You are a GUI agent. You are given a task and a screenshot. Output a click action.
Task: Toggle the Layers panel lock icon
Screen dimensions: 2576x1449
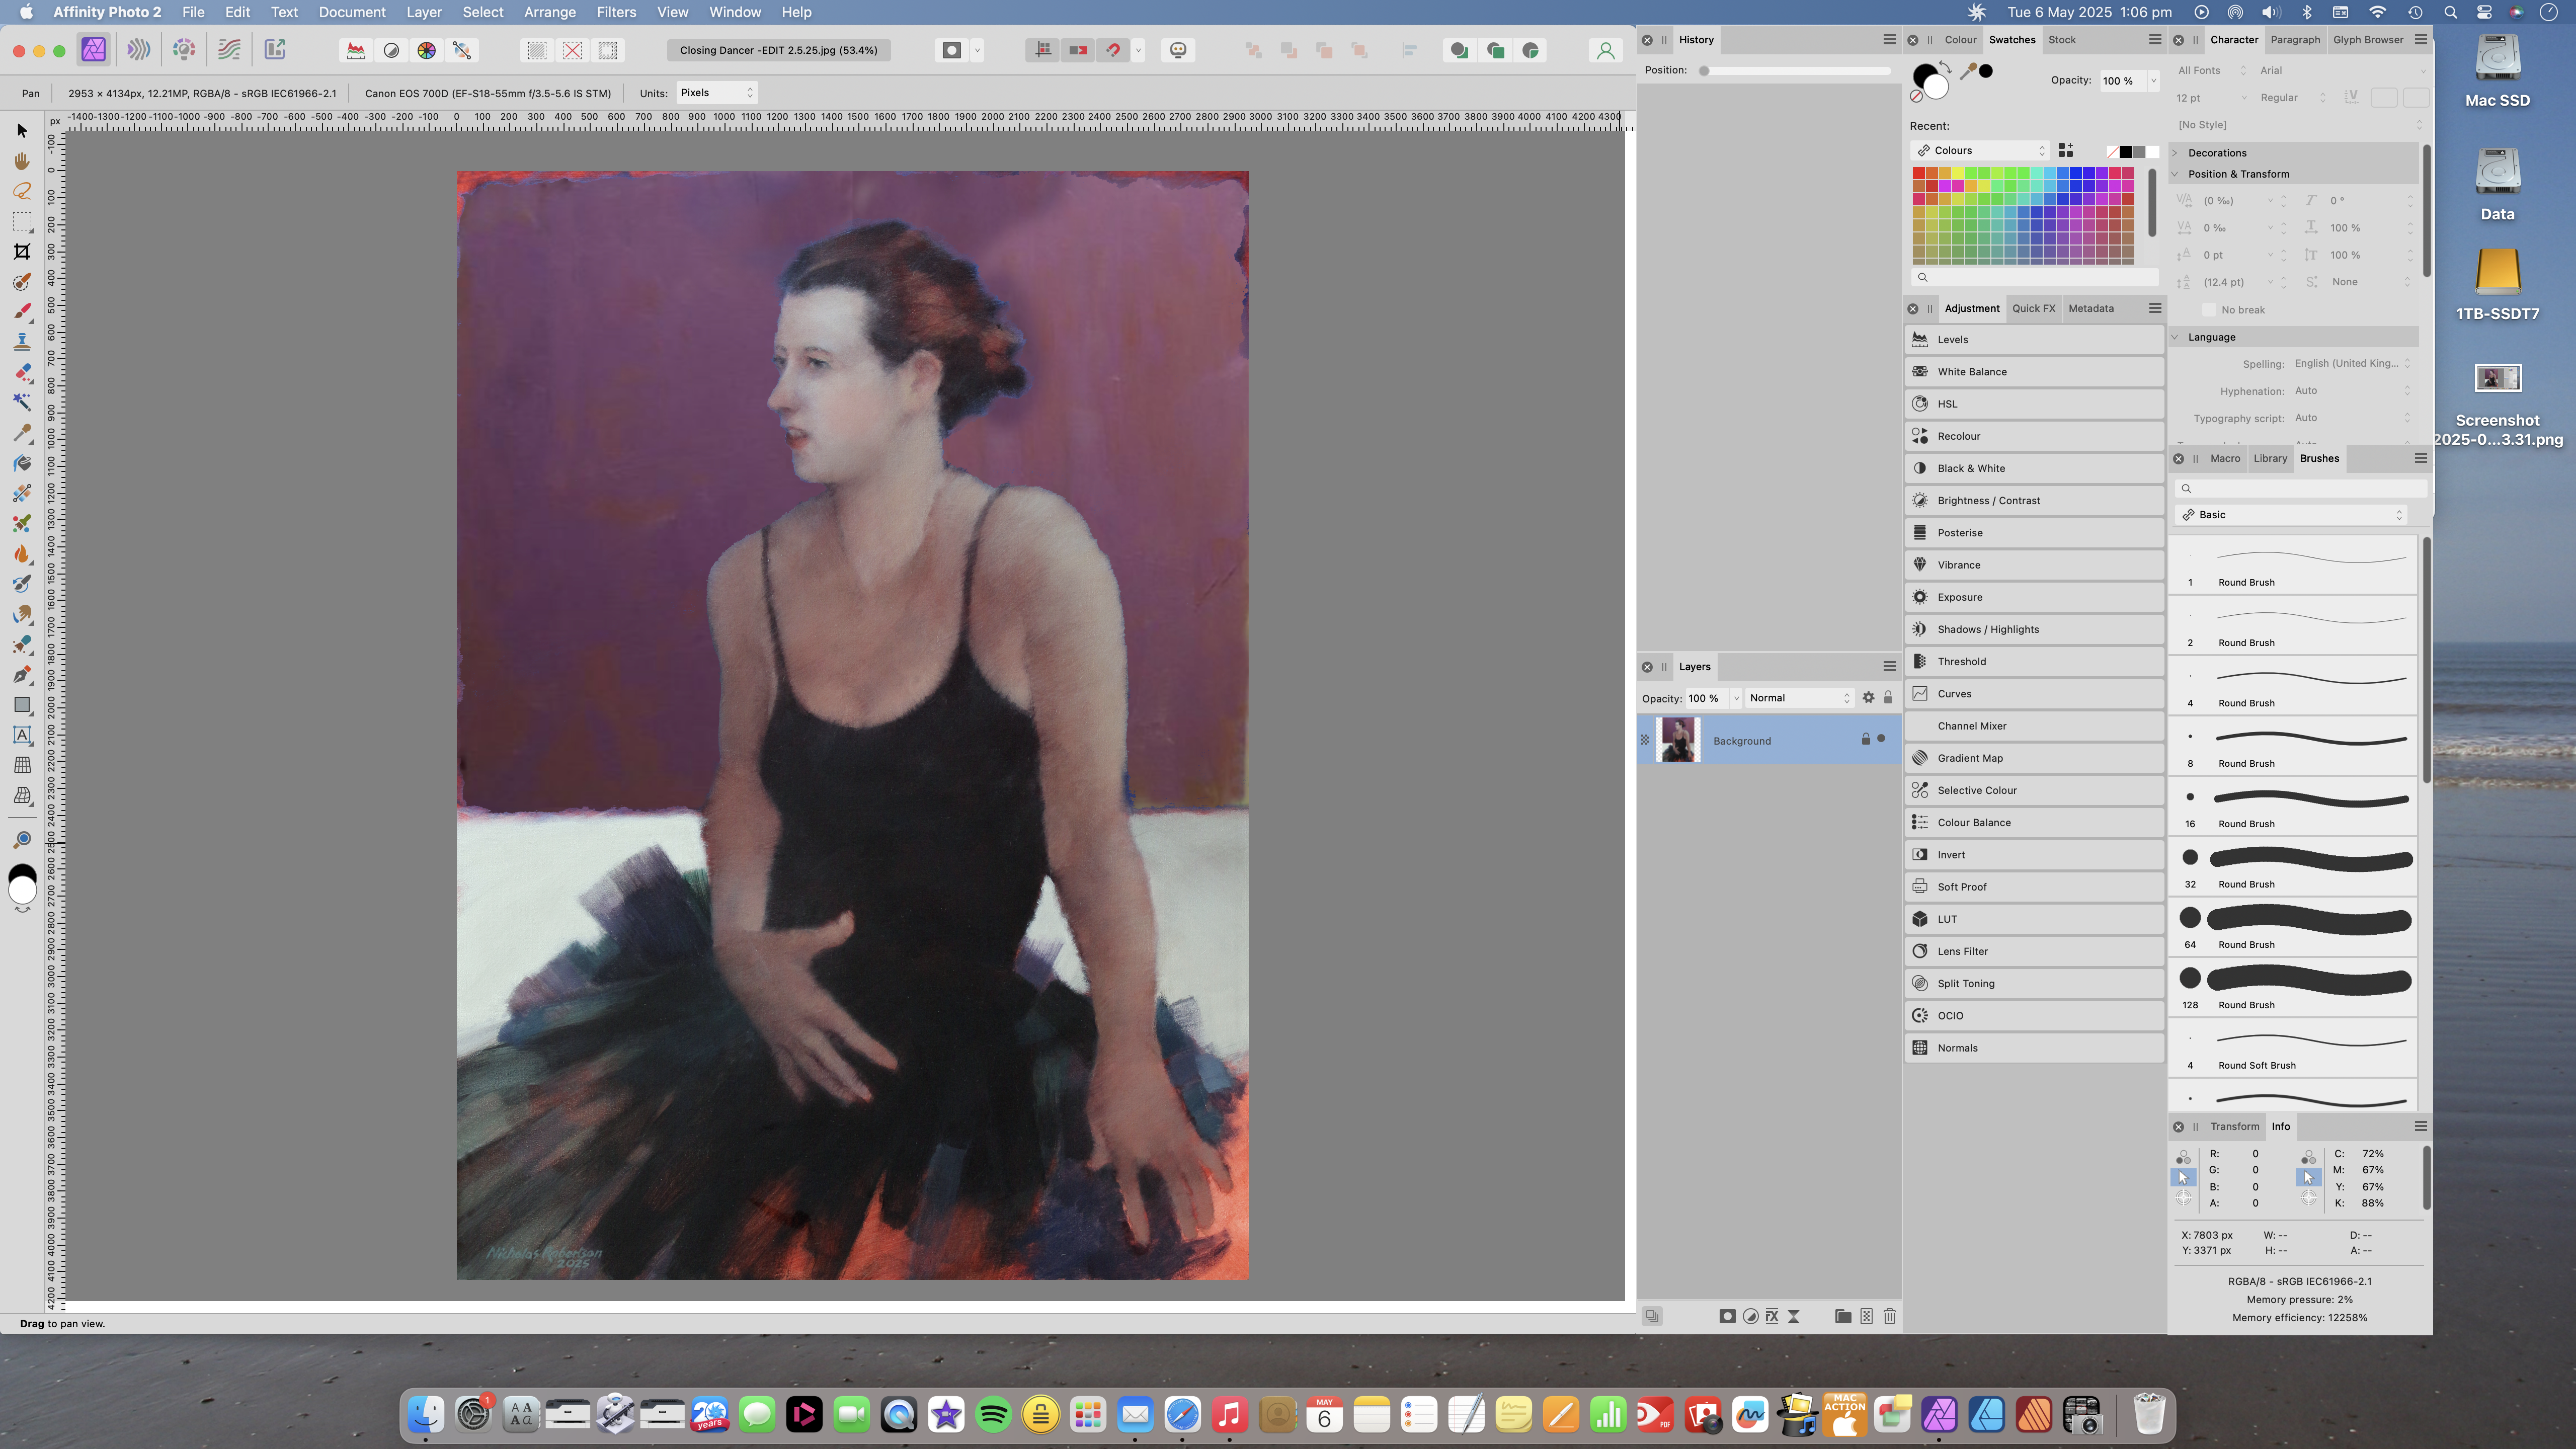pos(1888,698)
